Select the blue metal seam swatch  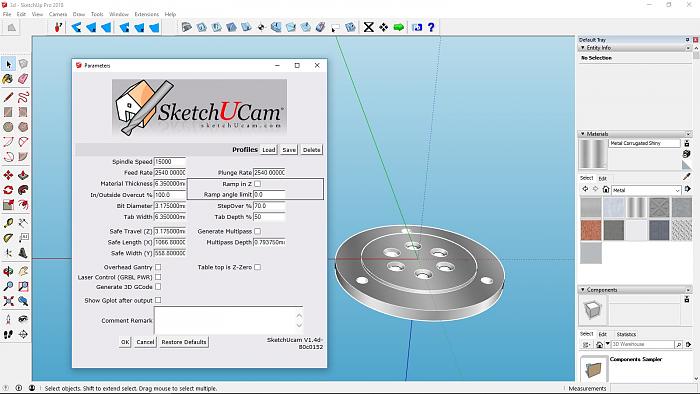pos(659,231)
